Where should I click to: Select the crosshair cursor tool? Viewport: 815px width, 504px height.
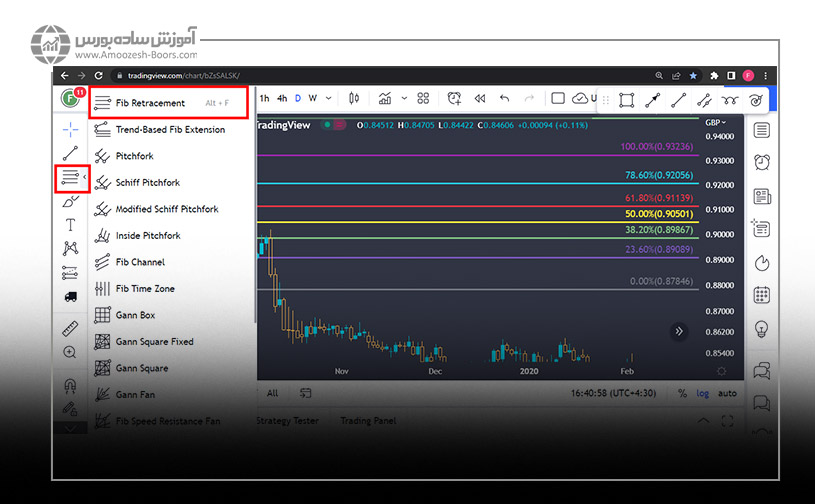(x=70, y=130)
